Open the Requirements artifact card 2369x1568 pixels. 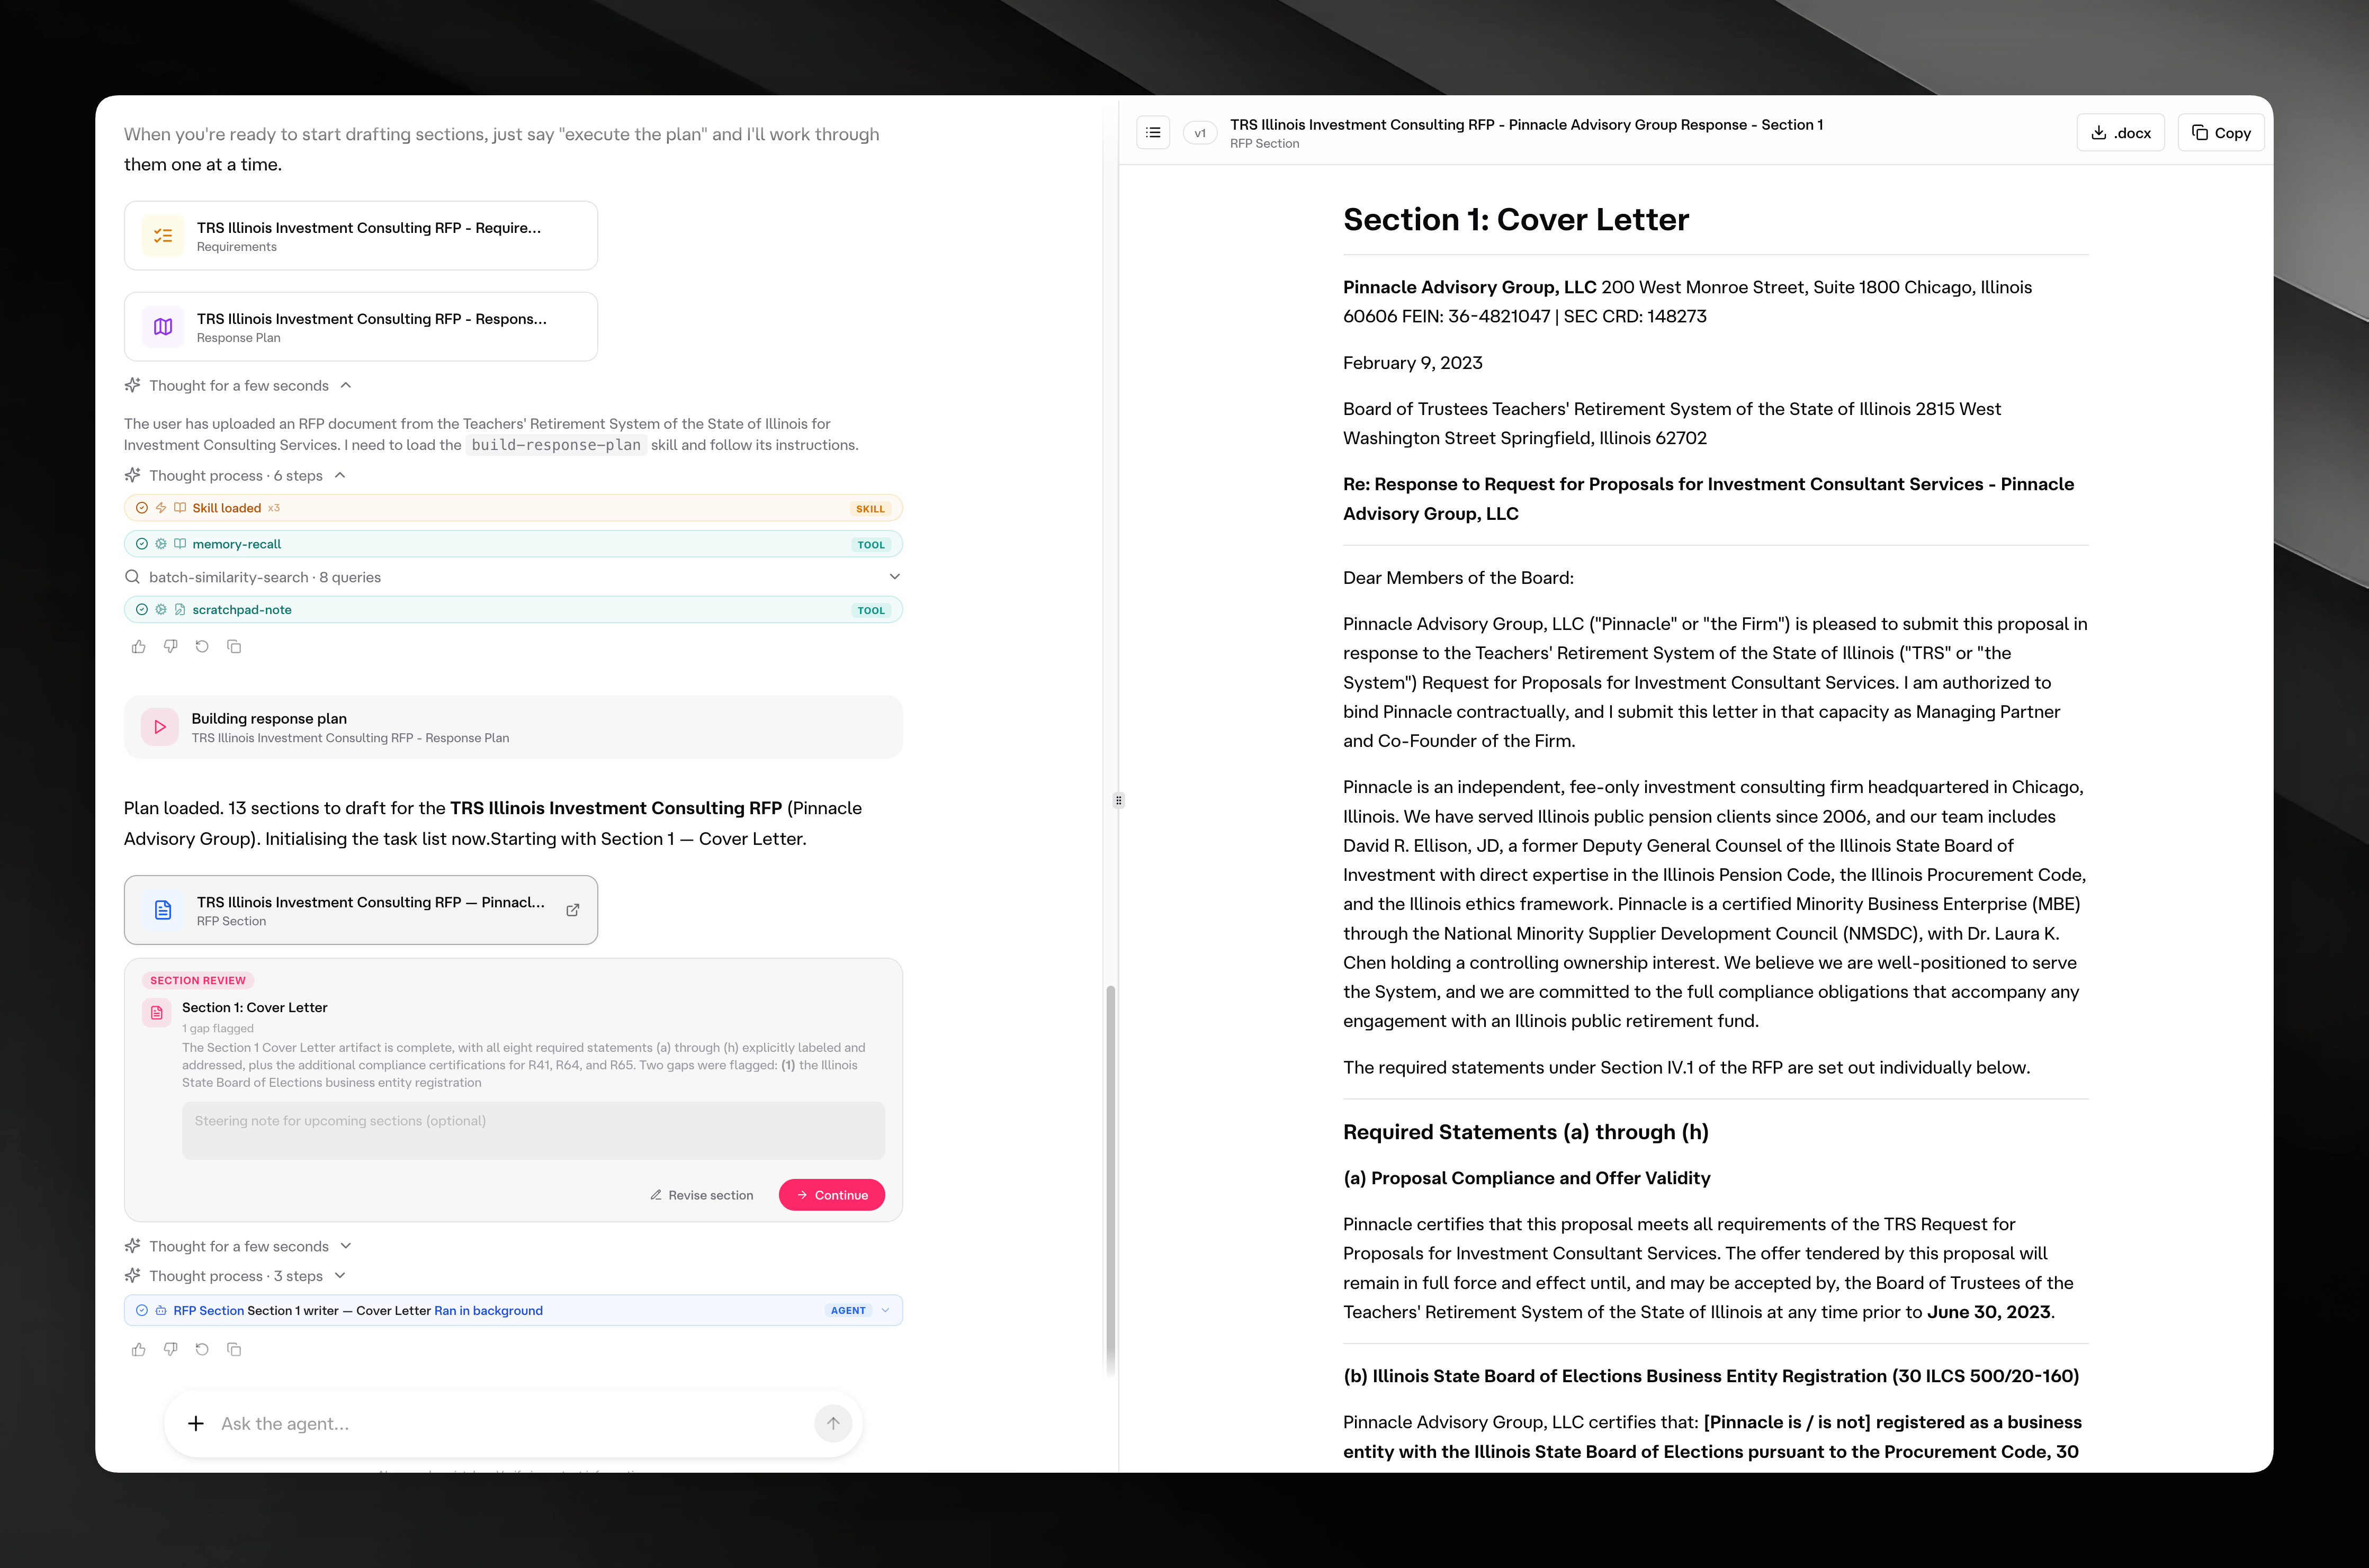click(361, 236)
